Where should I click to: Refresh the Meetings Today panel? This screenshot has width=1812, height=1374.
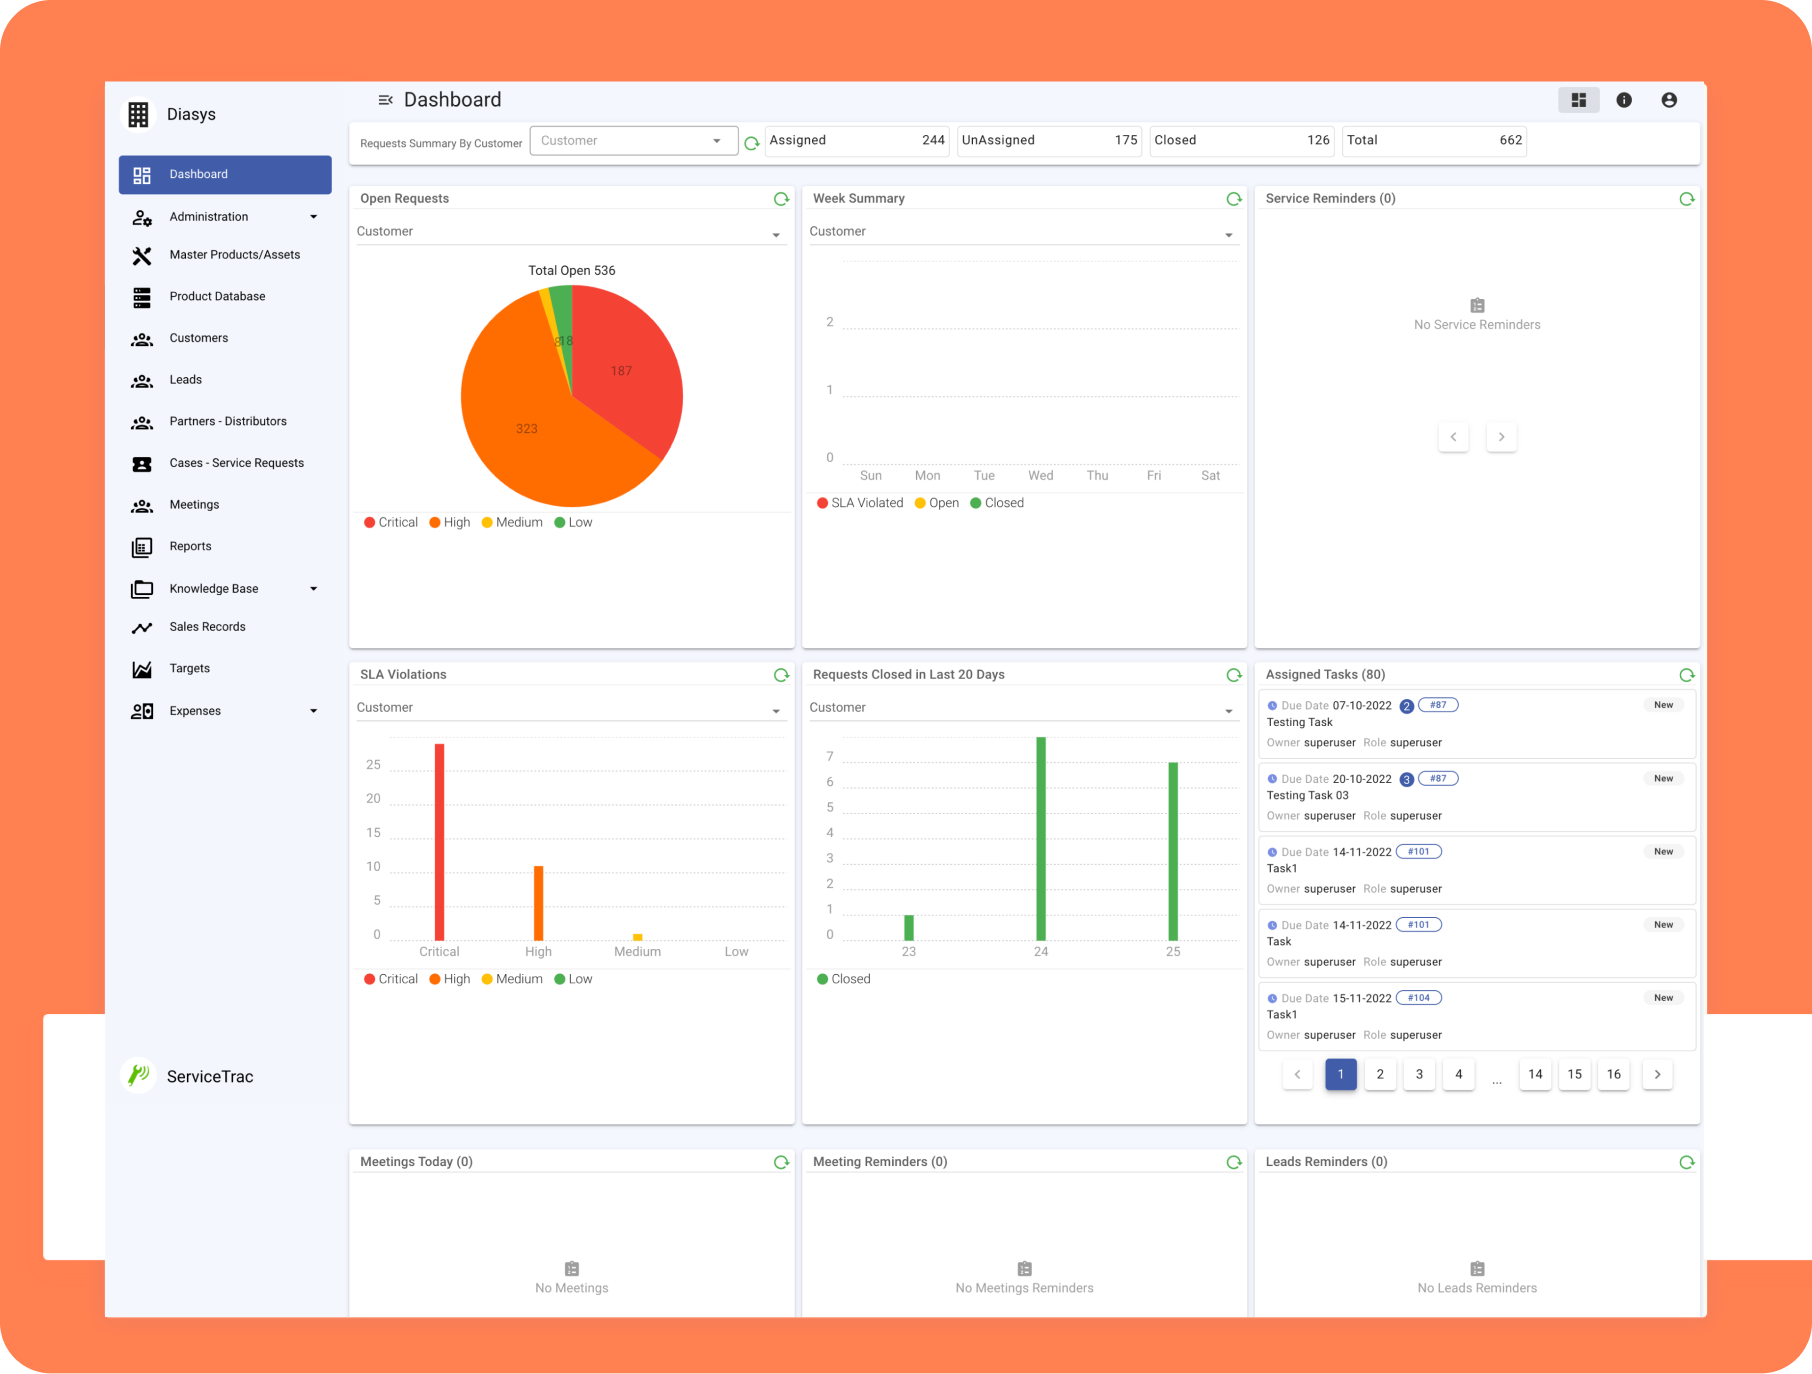(781, 1162)
